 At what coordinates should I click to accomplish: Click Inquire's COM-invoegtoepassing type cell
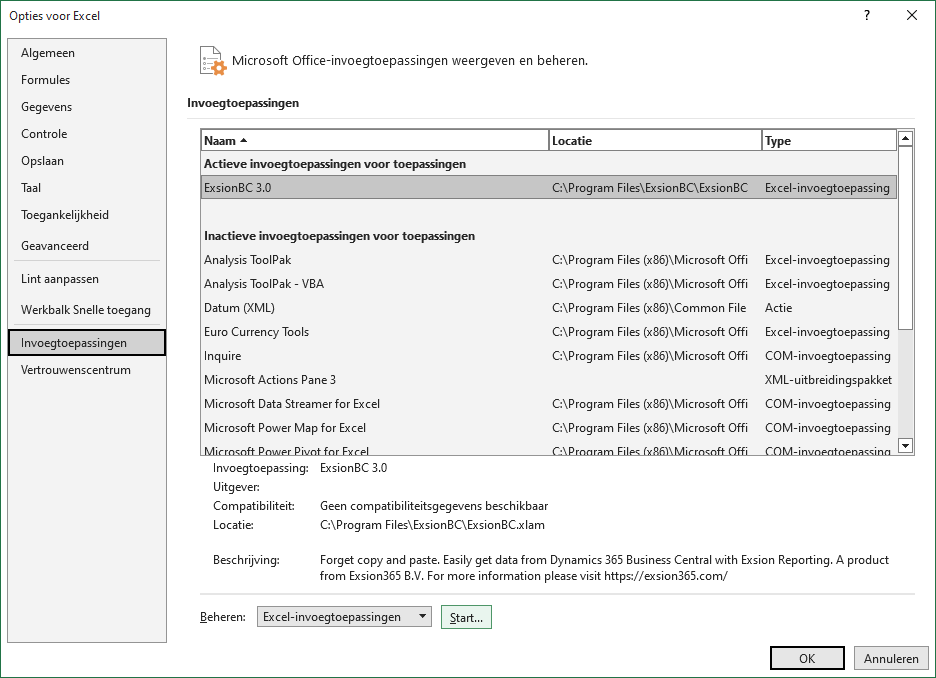coord(828,356)
